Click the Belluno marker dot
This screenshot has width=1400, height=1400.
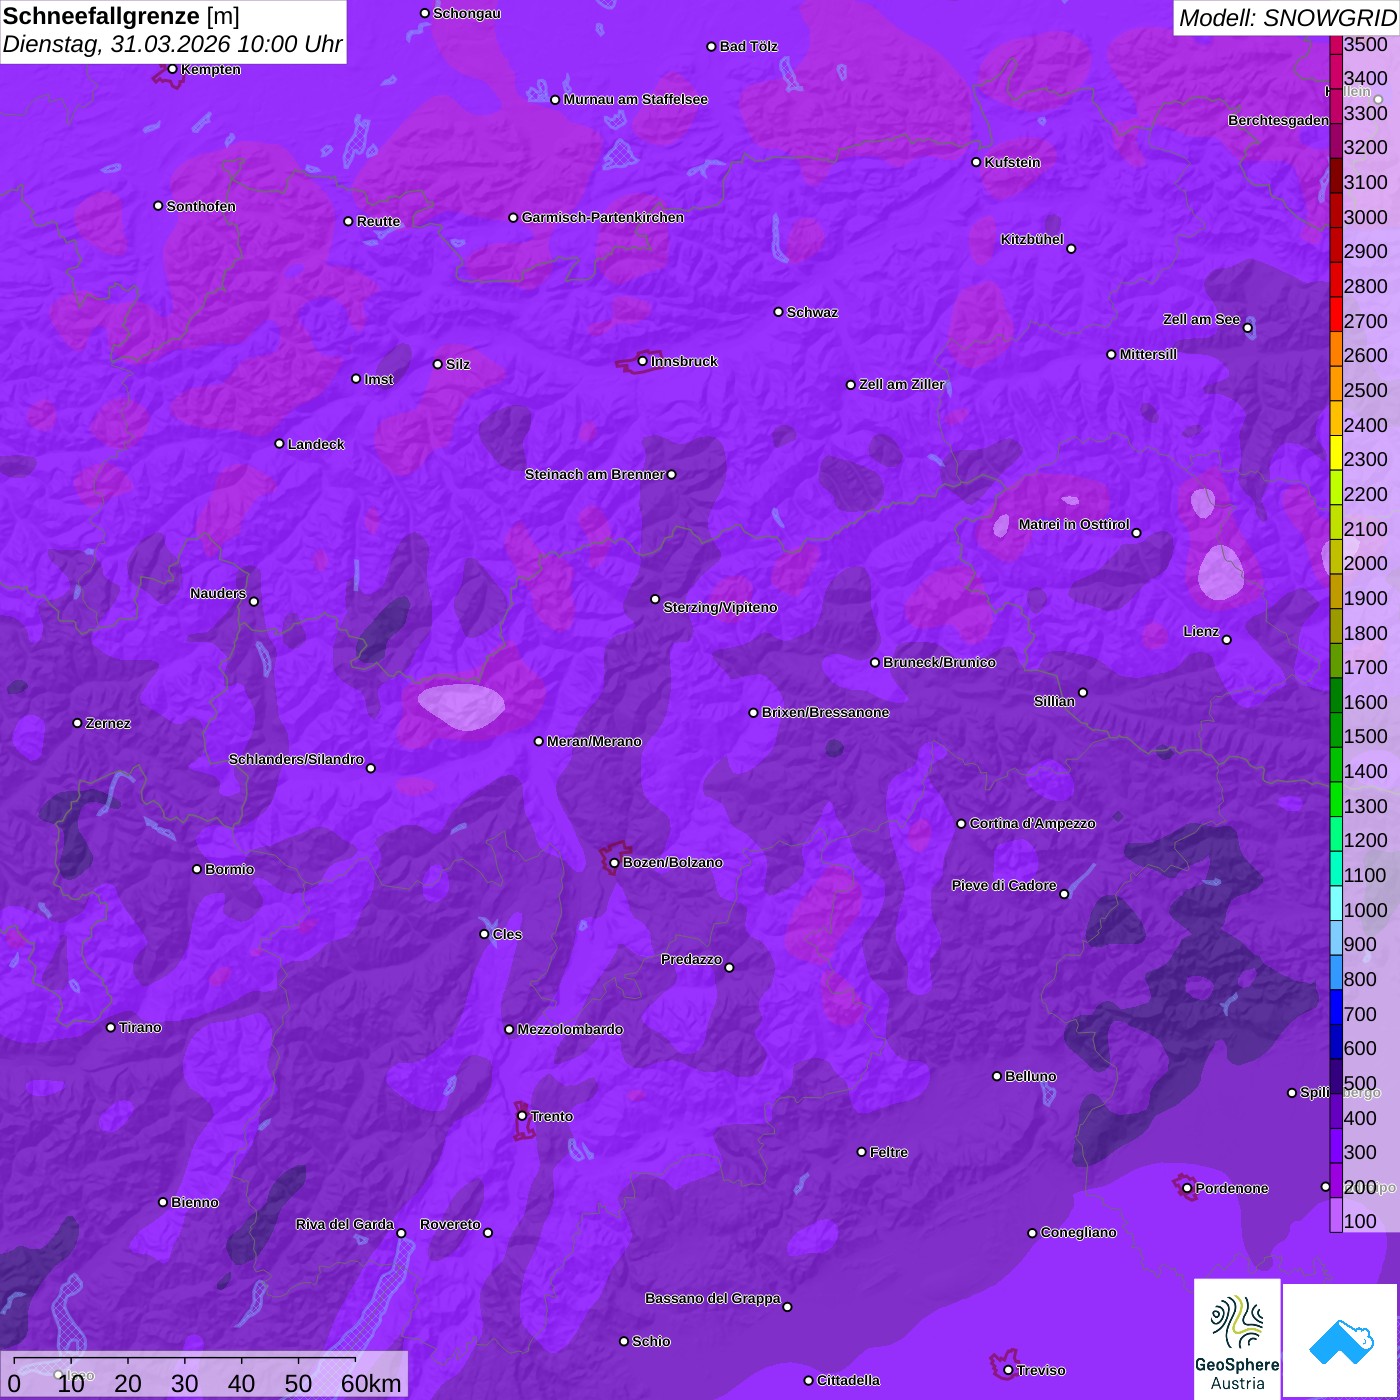pos(996,1076)
